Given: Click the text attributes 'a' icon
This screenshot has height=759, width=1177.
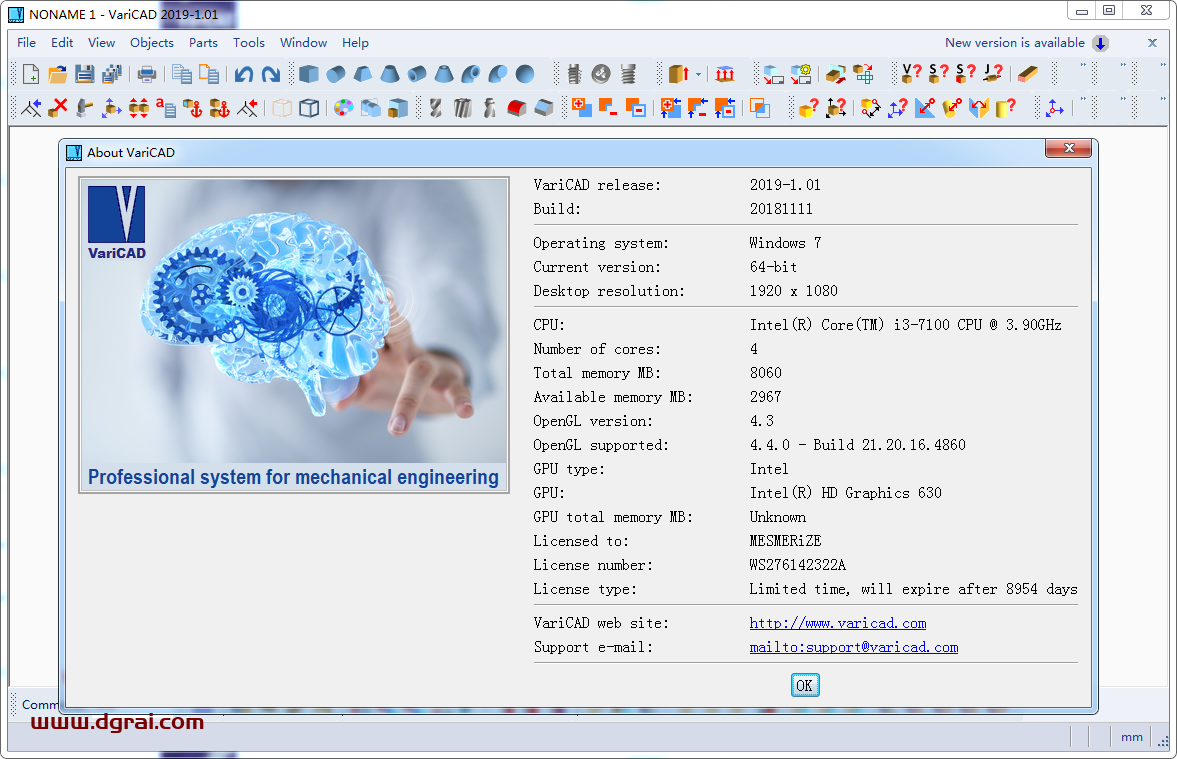Looking at the screenshot, I should [x=165, y=108].
